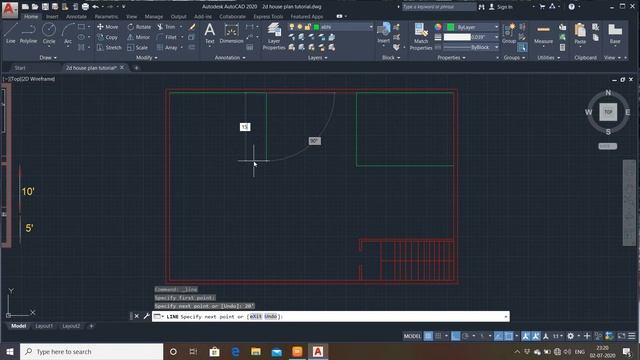Toggle object snap tracking in status bar

click(x=499, y=336)
